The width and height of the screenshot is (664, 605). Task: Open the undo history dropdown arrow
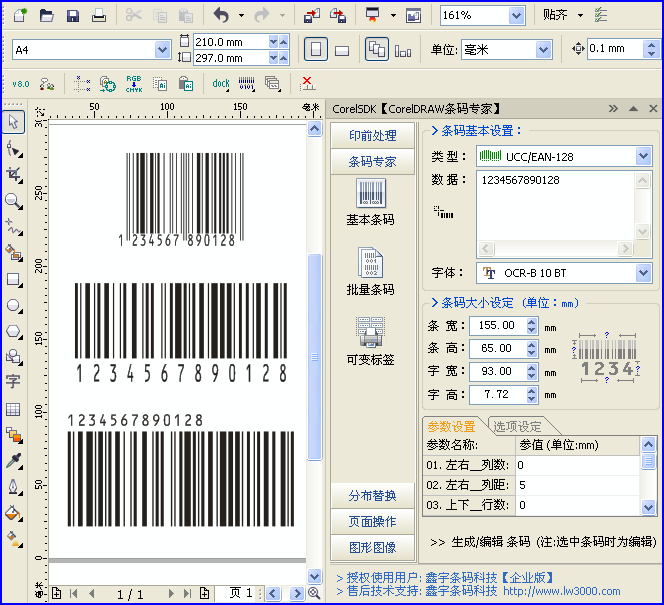point(241,16)
